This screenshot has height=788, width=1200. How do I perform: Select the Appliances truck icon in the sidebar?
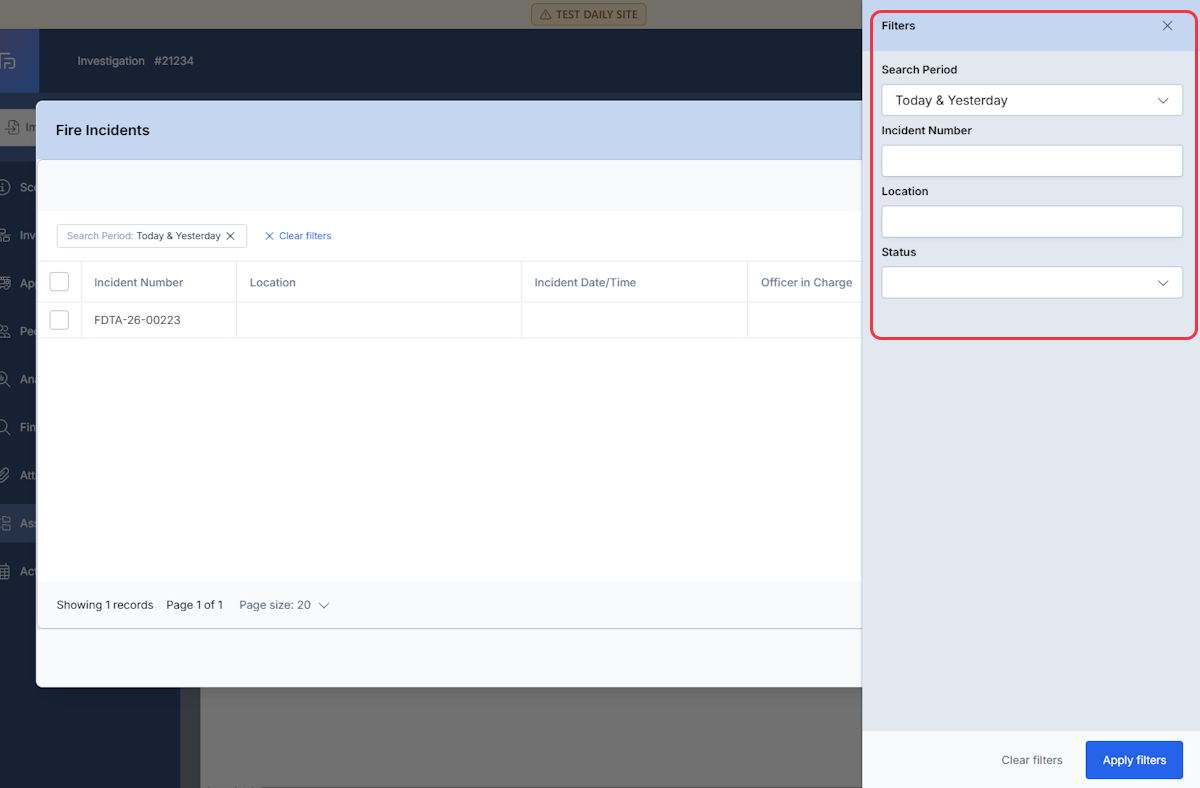pos(6,283)
